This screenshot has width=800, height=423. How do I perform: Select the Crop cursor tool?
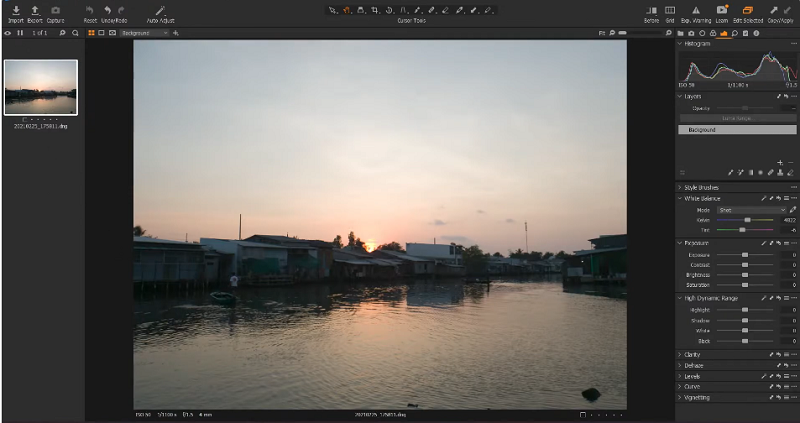click(x=375, y=10)
